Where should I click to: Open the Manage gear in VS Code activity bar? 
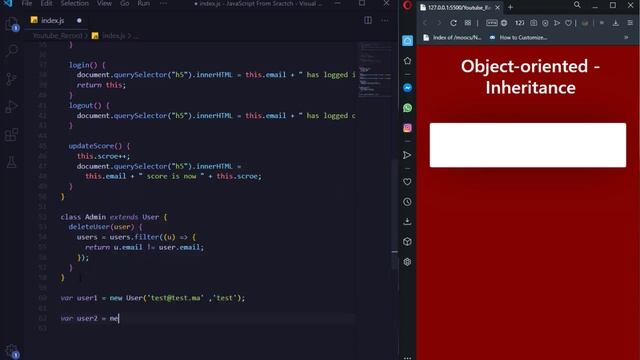pos(11,351)
